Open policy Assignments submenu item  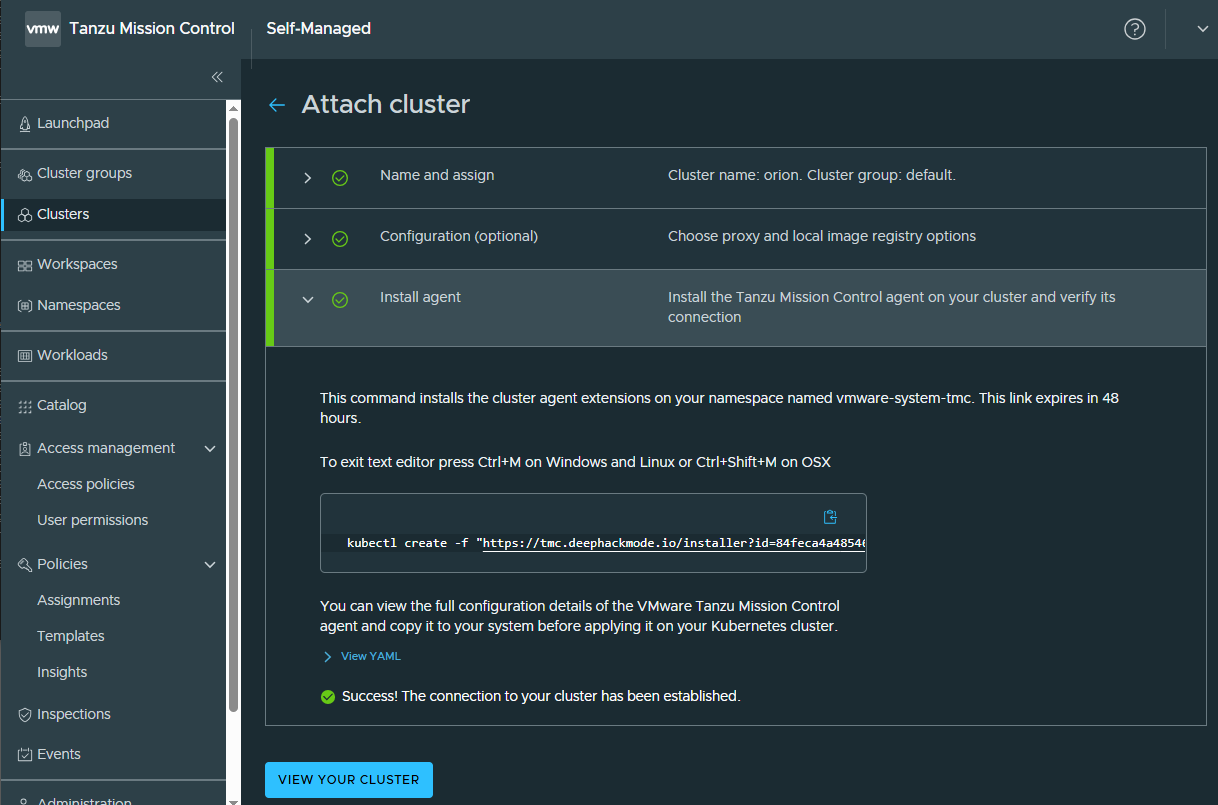point(78,601)
